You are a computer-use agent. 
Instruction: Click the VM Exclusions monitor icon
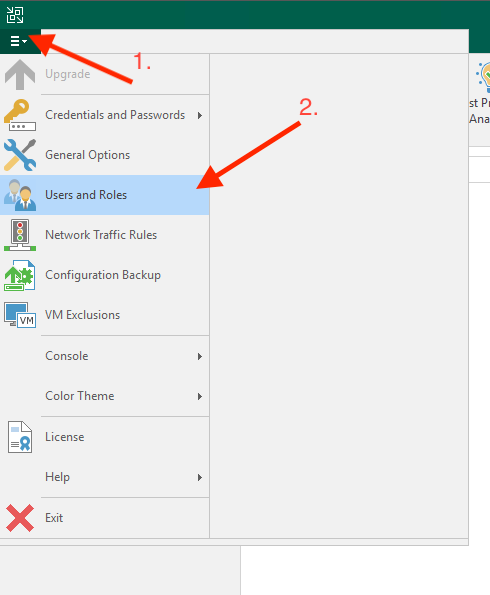(x=20, y=315)
